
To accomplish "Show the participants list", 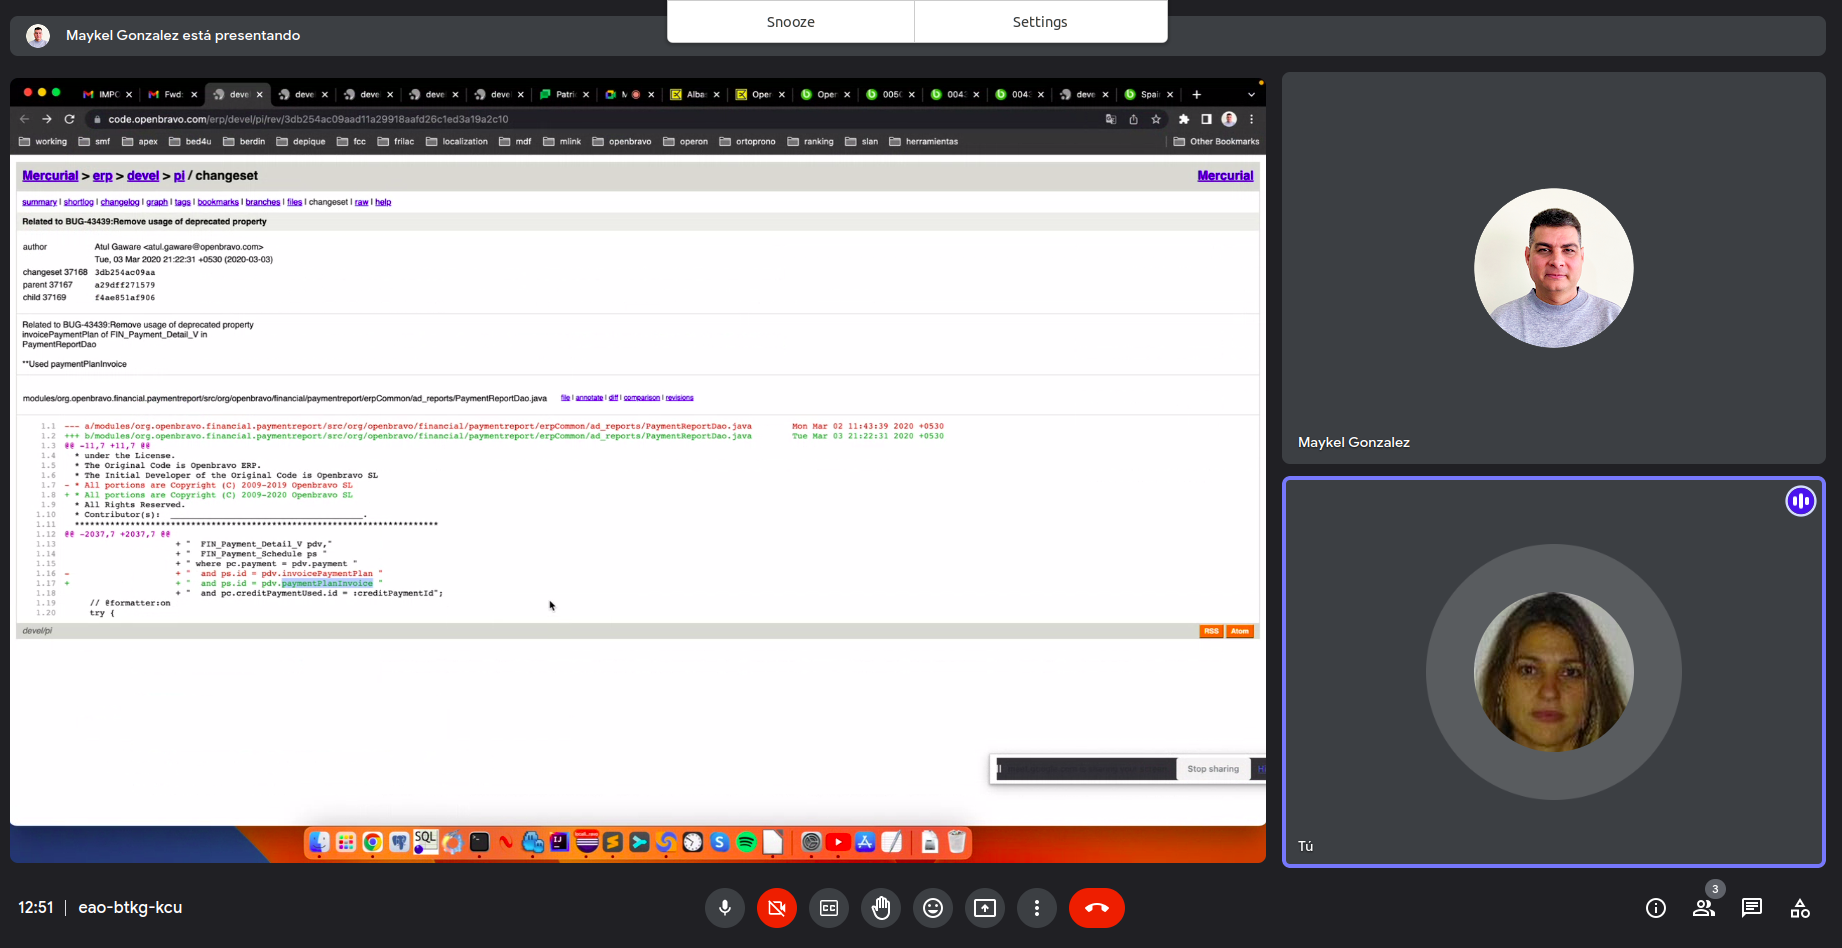I will (x=1704, y=908).
